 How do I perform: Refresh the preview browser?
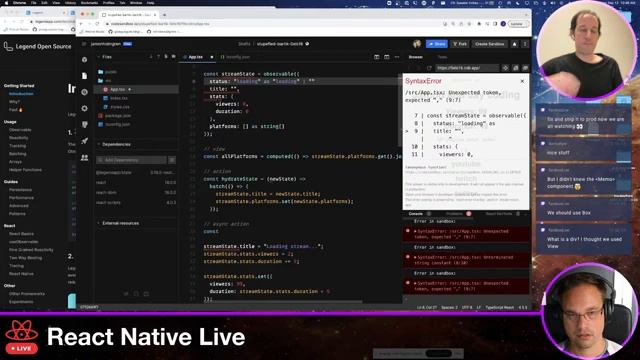pyautogui.click(x=429, y=68)
